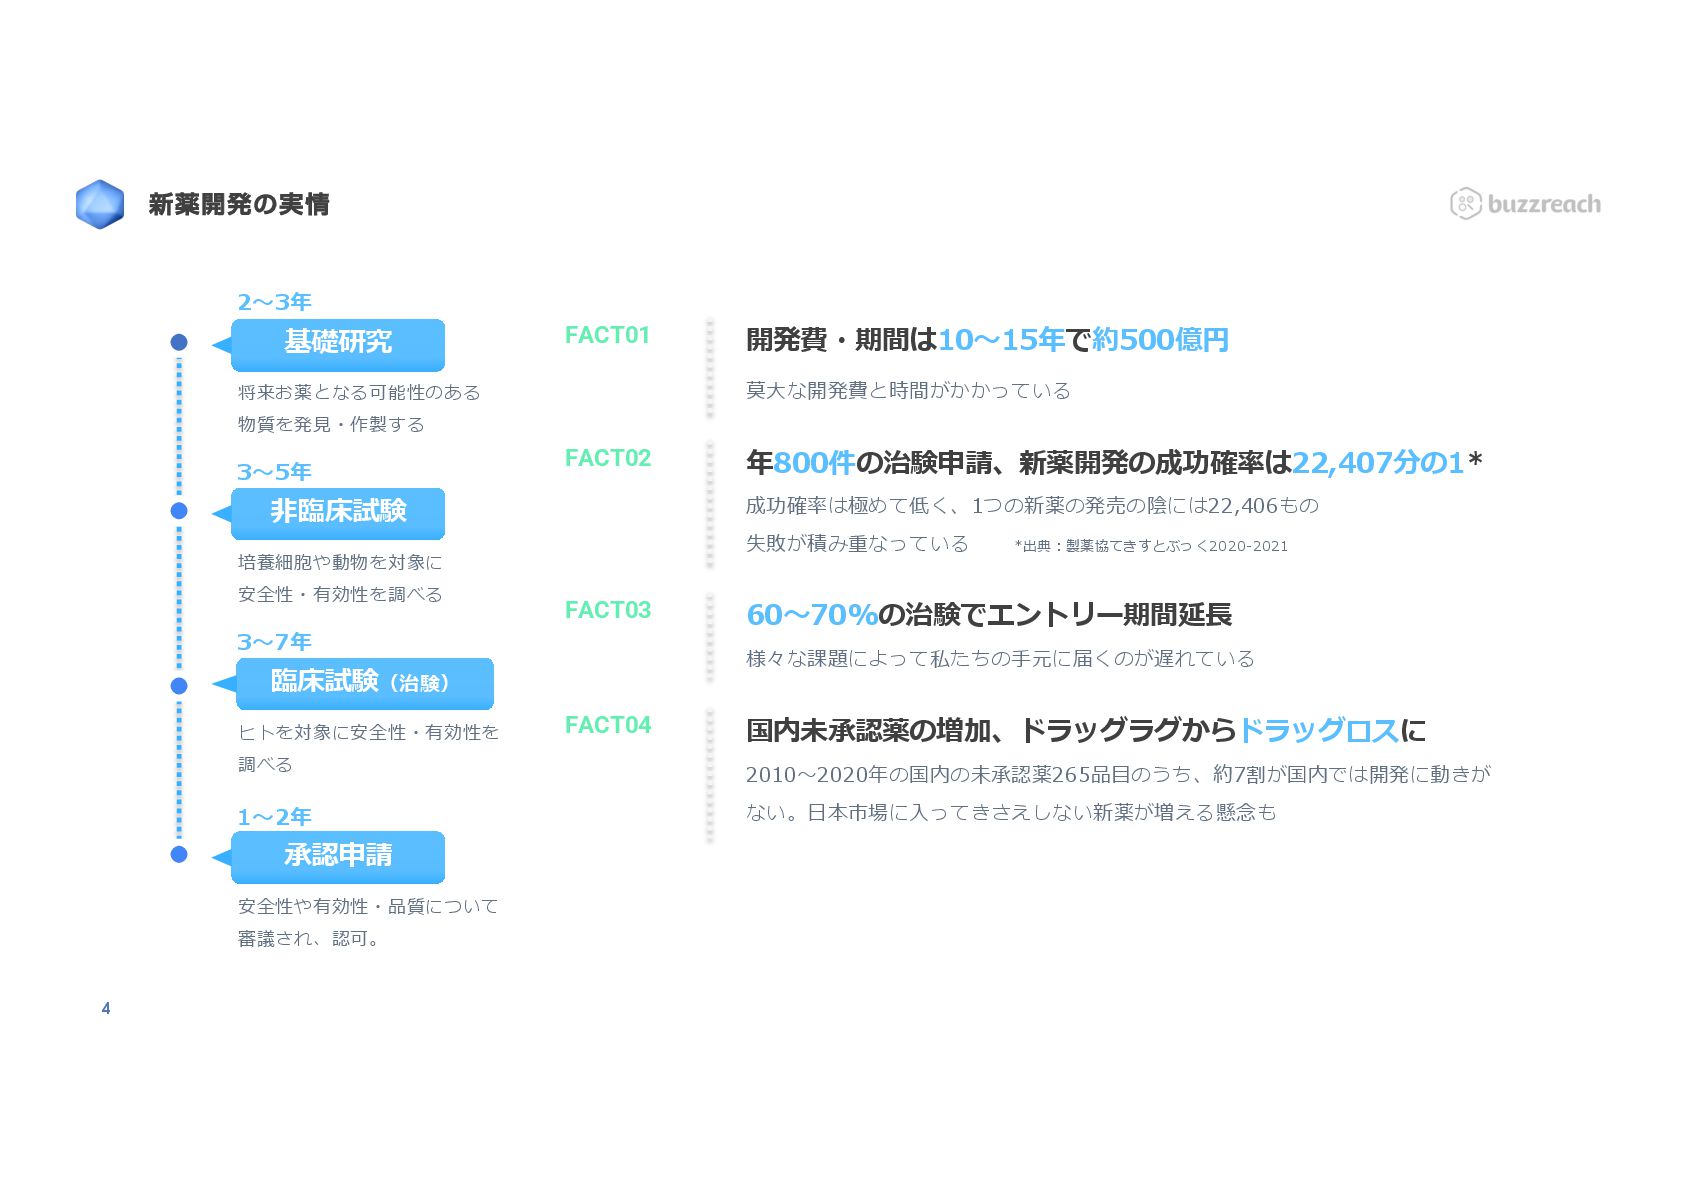This screenshot has height=1191, width=1684.
Task: Click the FACT02 label
Action: click(608, 458)
